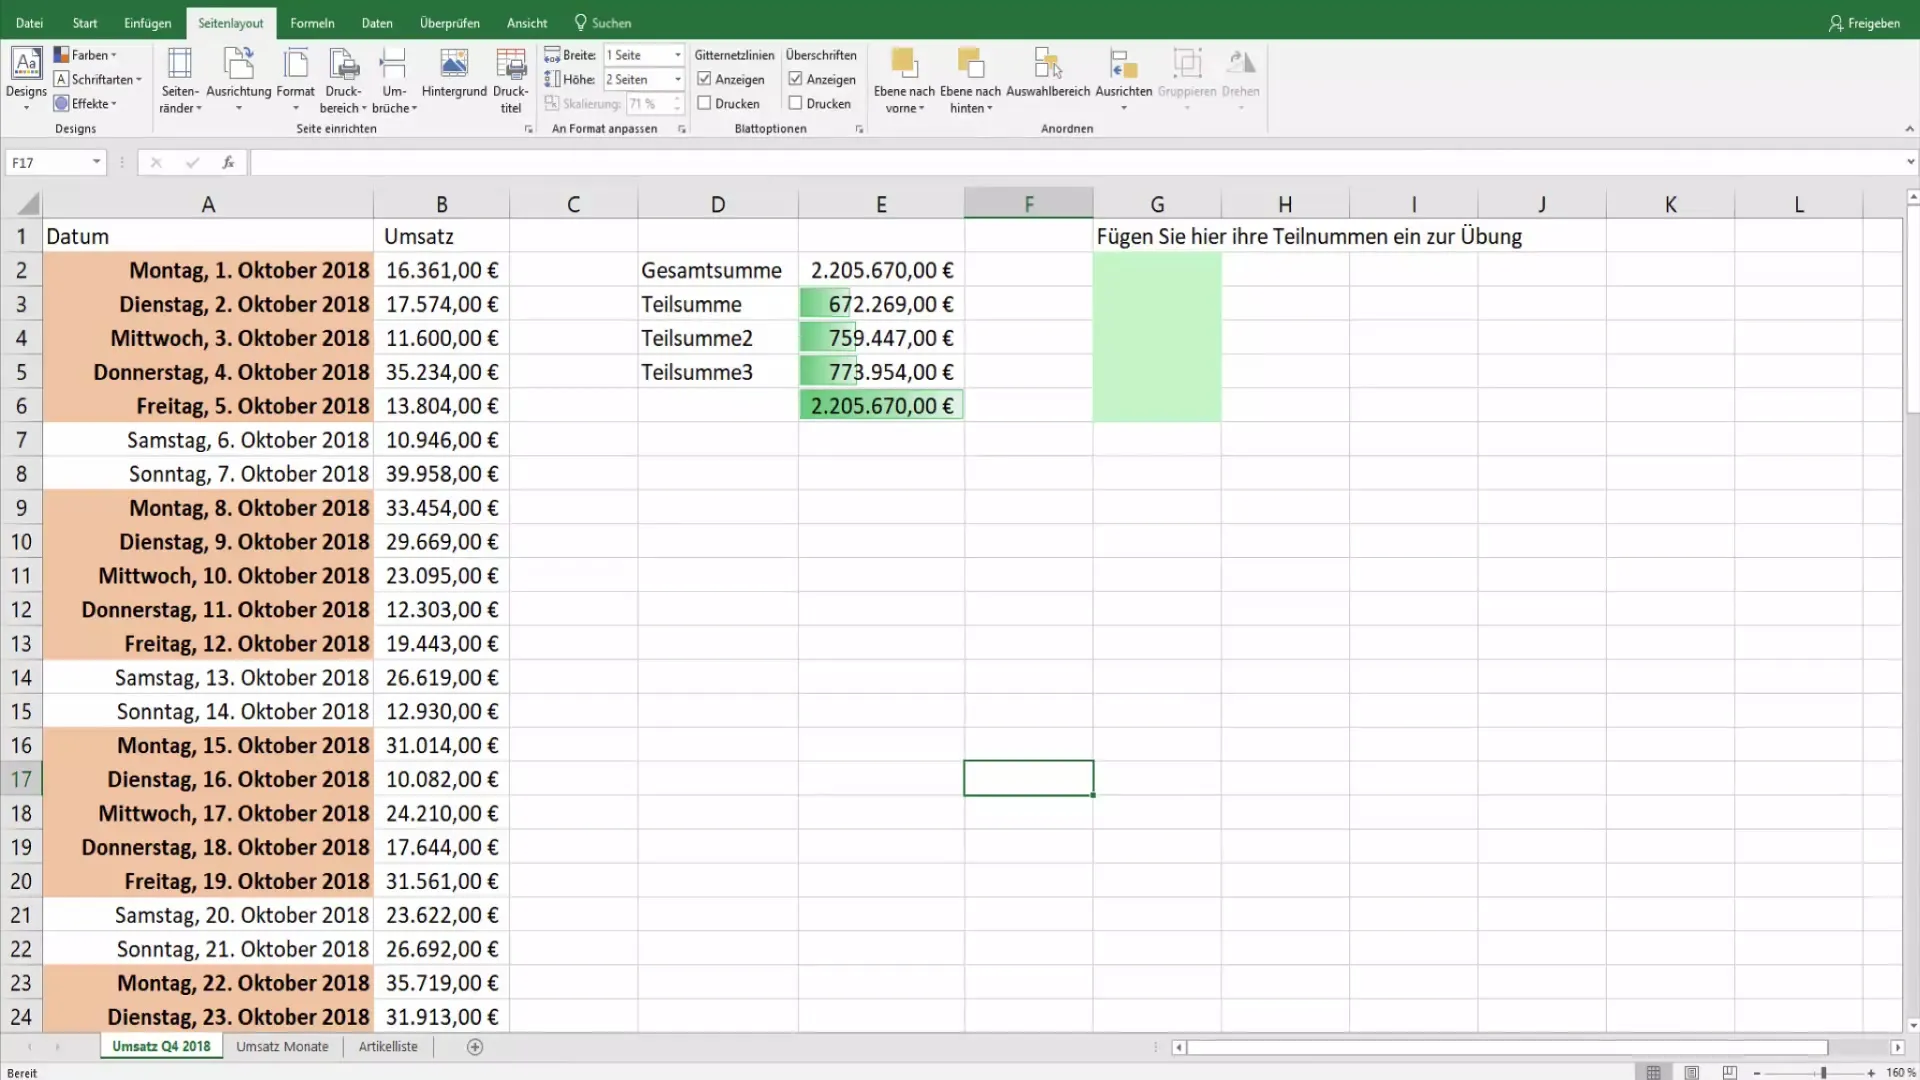The image size is (1920, 1080).
Task: Open the Schriftarten theme fonts menu
Action: pos(97,79)
